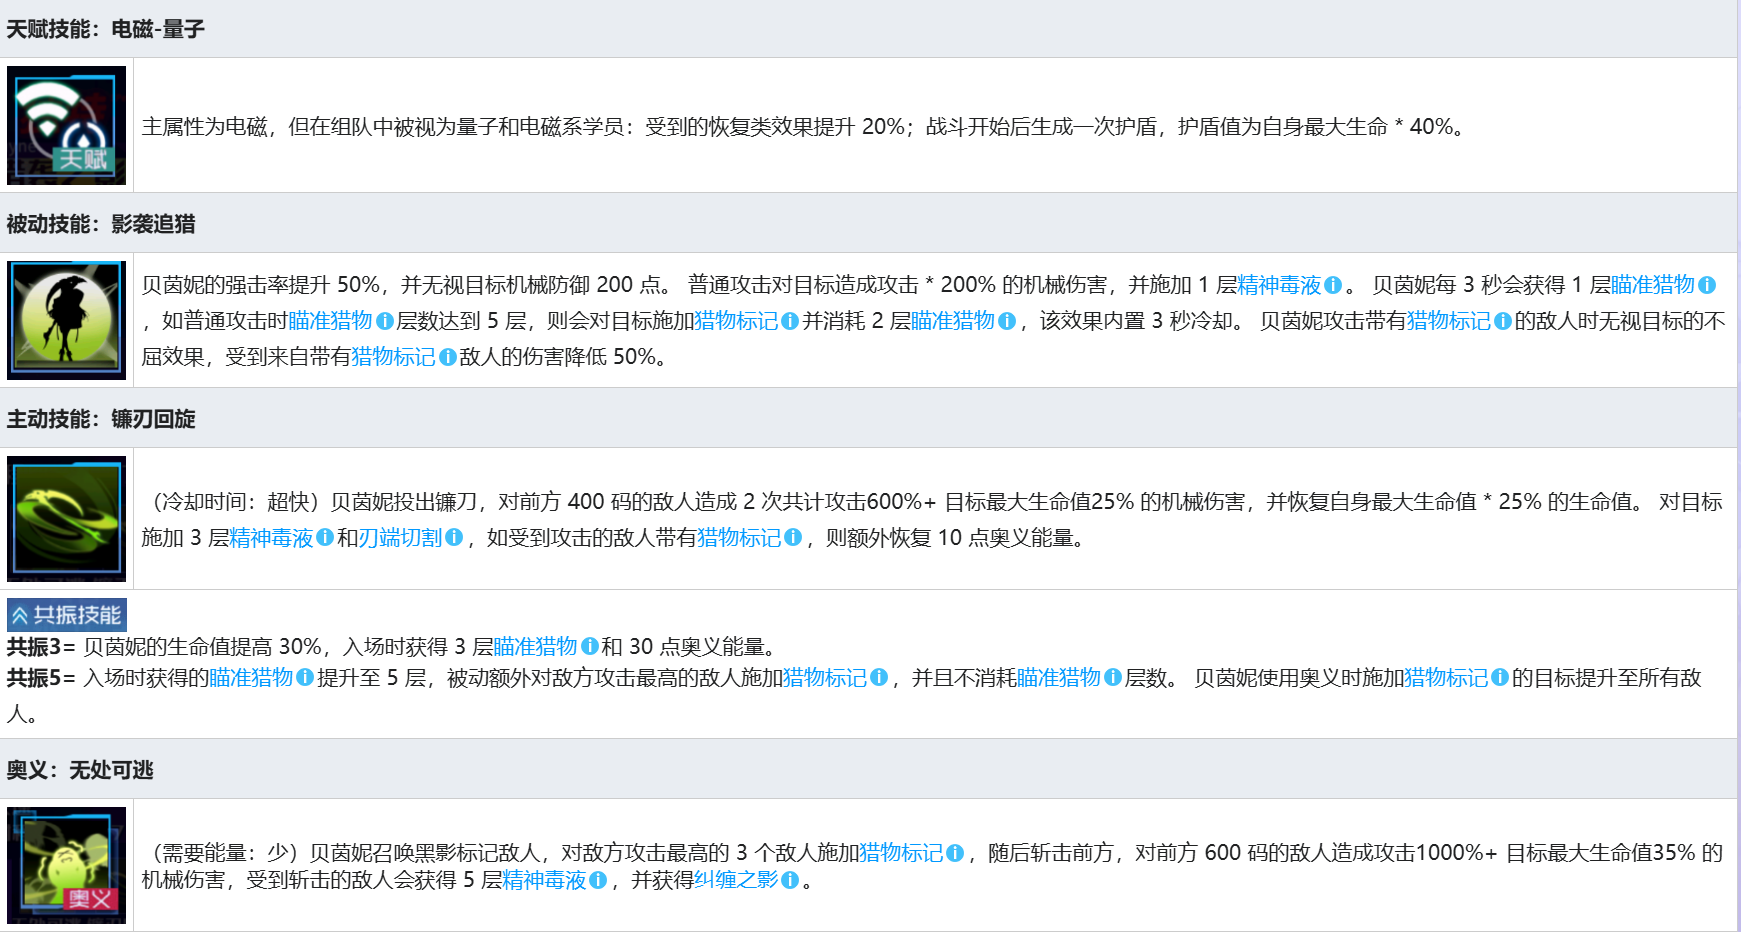
Task: Open 瞄准猎物 link after '如普通攻击时'
Action: [330, 321]
